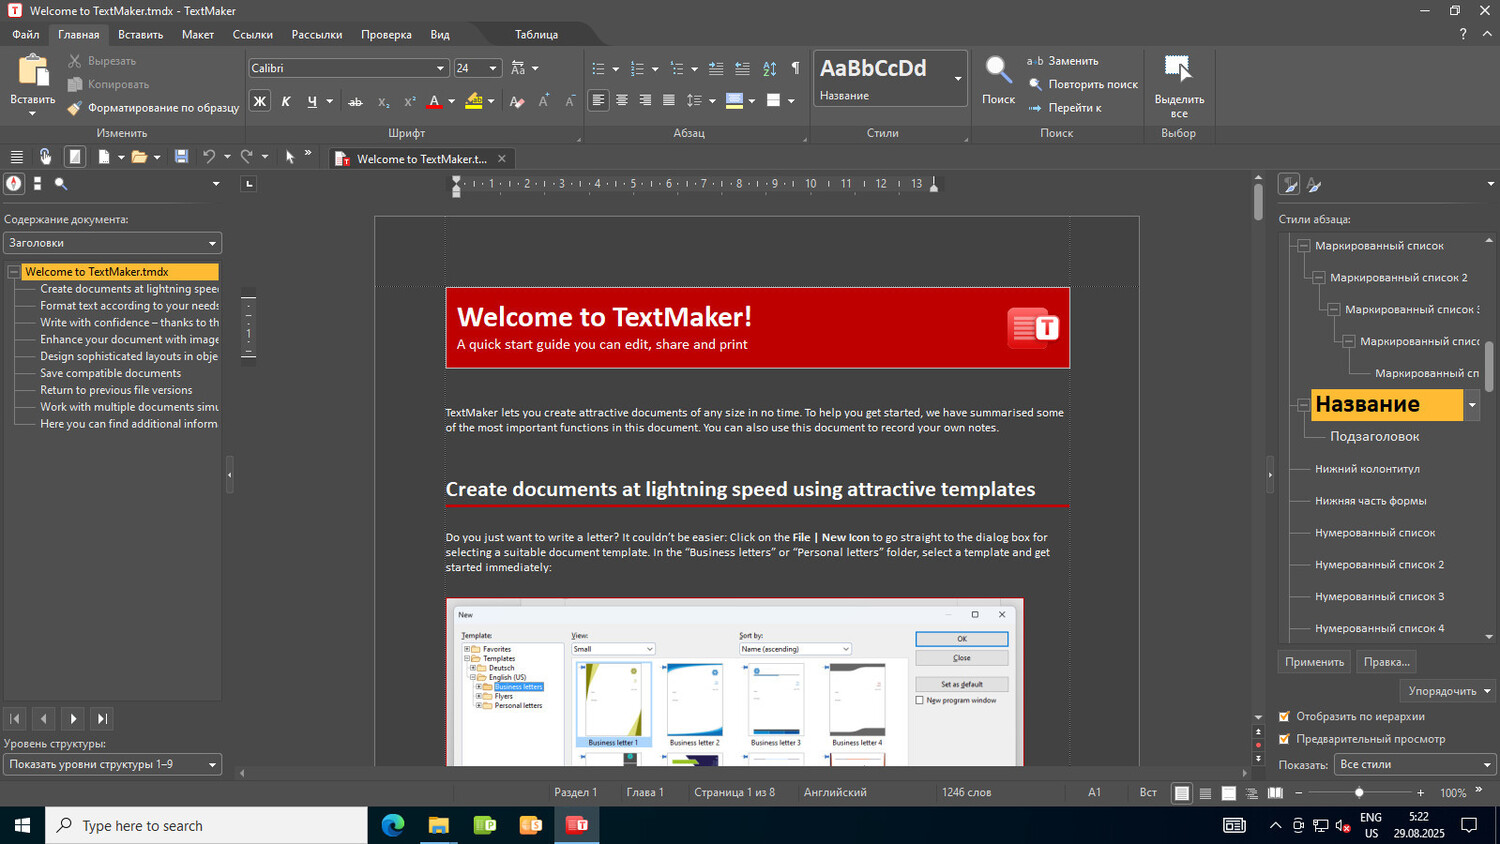Toggle Предварительный просмотр checkbox
1500x844 pixels.
pos(1285,739)
